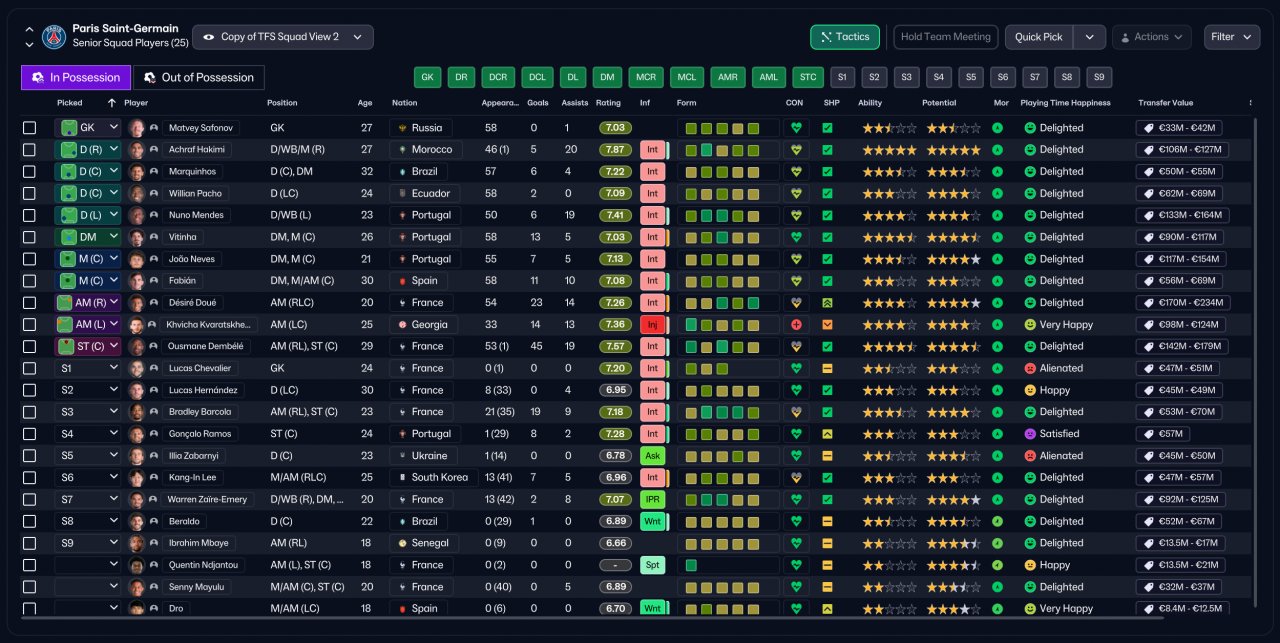The image size is (1280, 643).
Task: Click the Alienated face icon for Lucas Chevalier
Action: click(x=1030, y=368)
